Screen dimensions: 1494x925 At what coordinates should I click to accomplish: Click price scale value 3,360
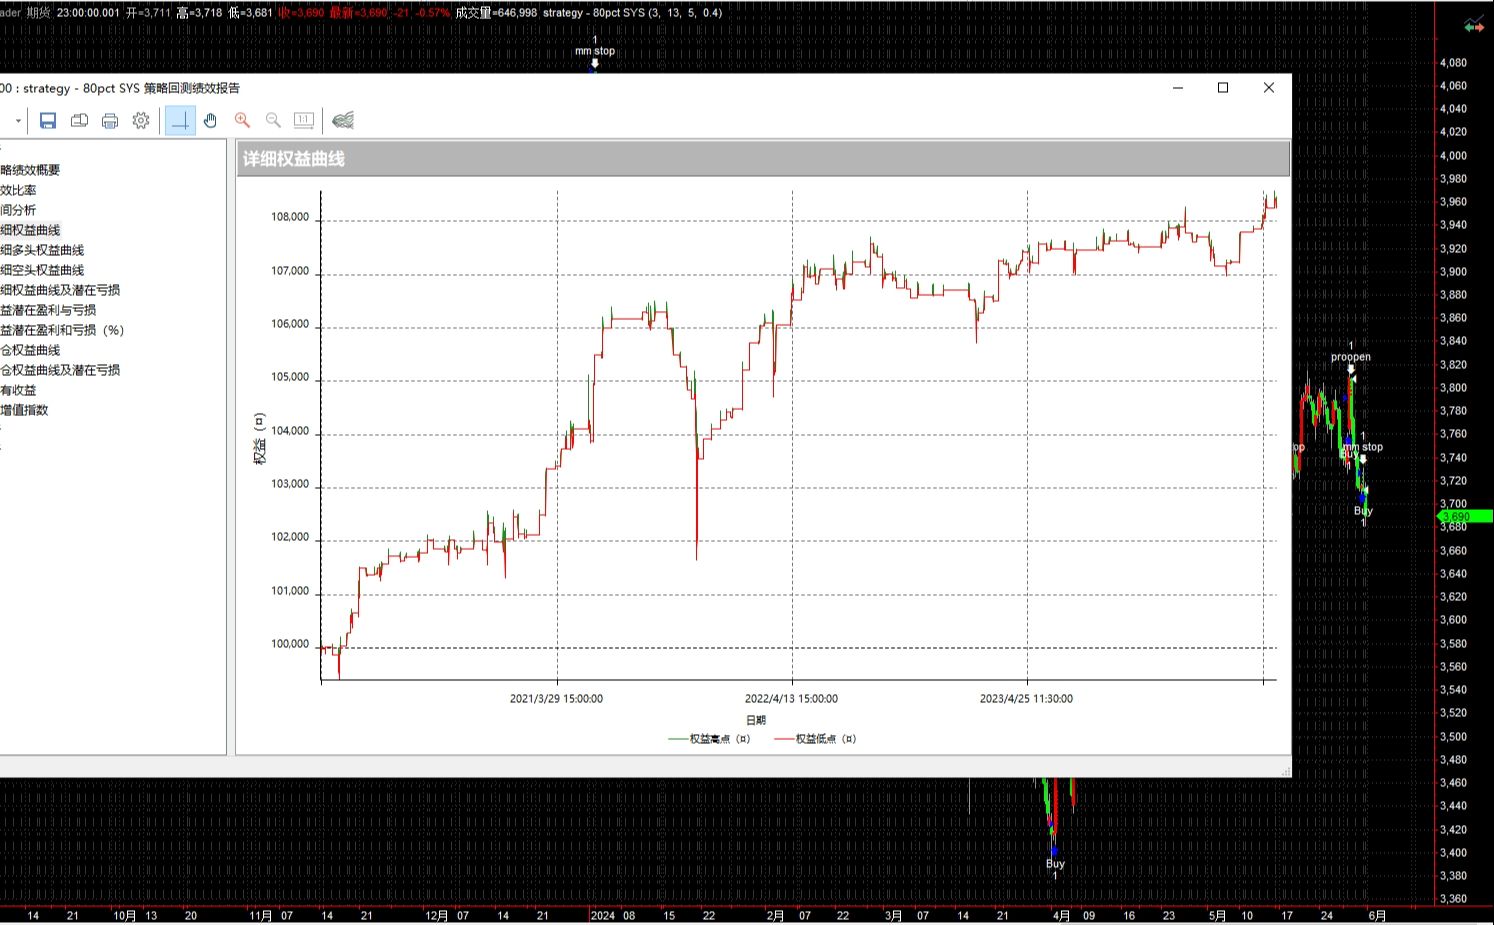(1453, 899)
